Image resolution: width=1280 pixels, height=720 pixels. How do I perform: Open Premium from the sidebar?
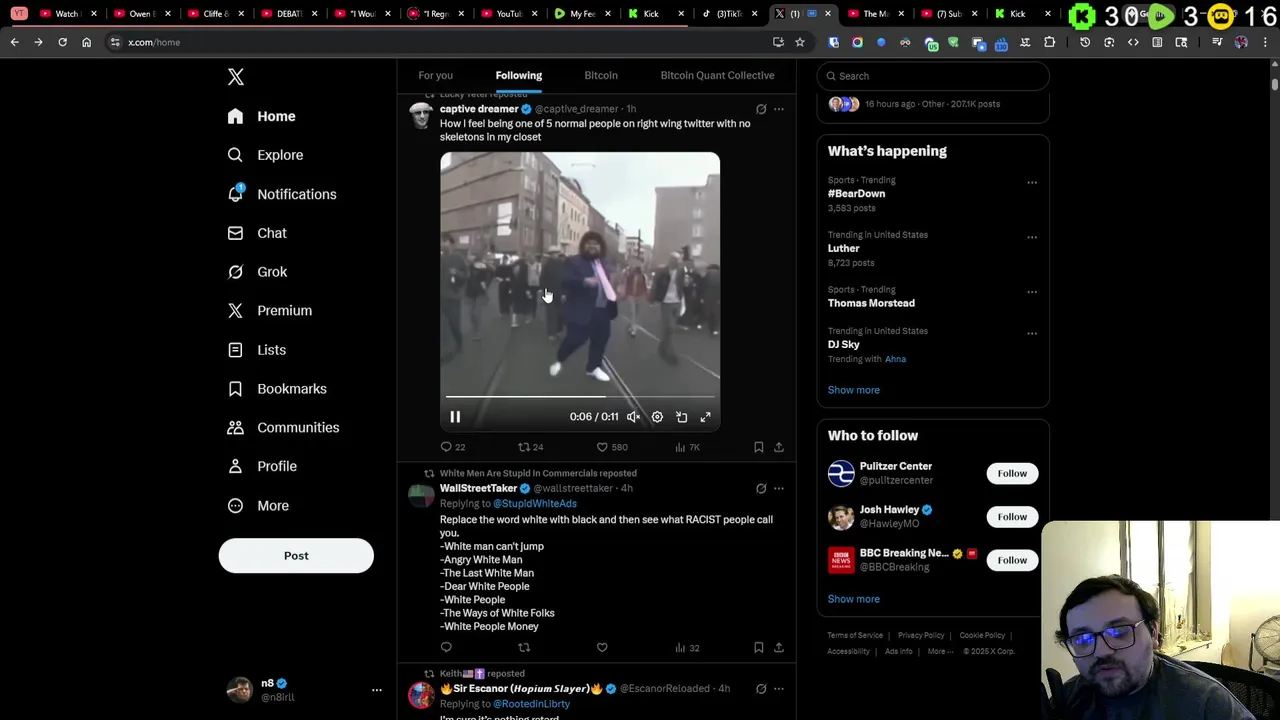point(270,310)
